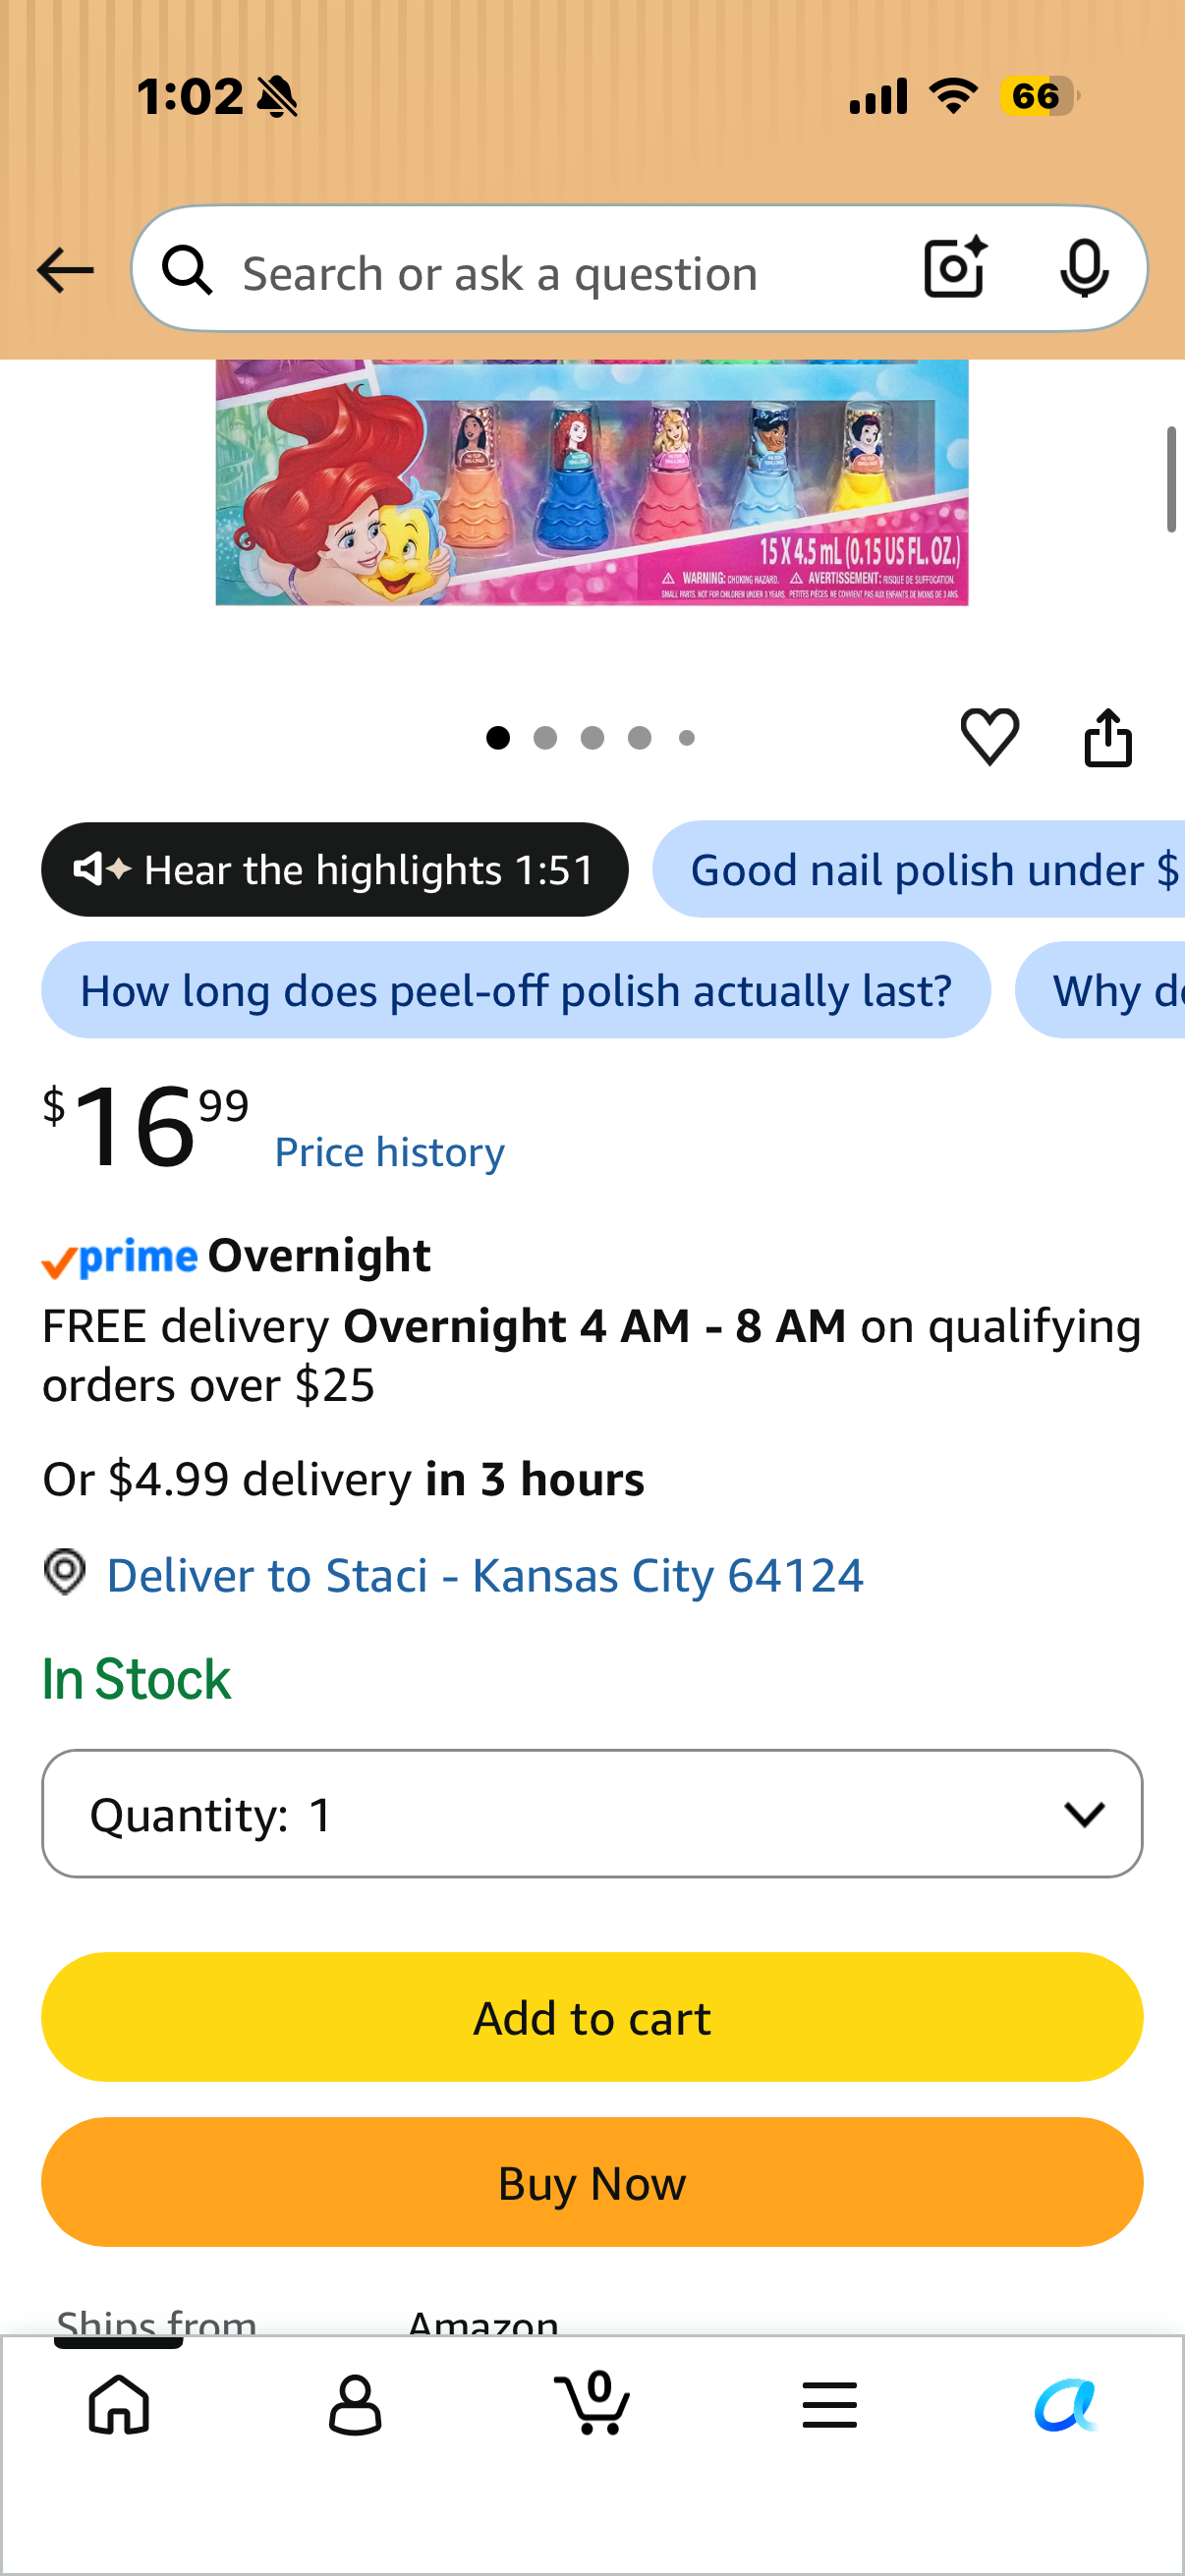
Task: Jump to second image carousel dot
Action: point(545,738)
